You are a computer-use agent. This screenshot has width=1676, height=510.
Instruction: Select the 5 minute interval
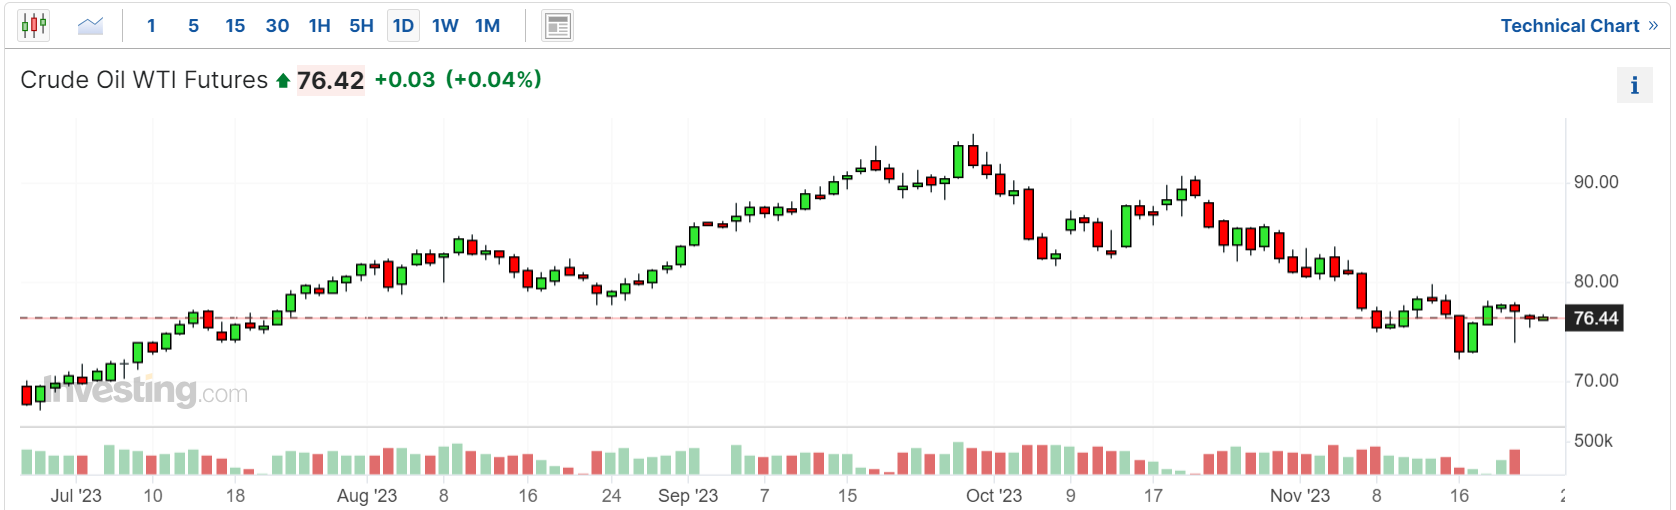click(193, 26)
